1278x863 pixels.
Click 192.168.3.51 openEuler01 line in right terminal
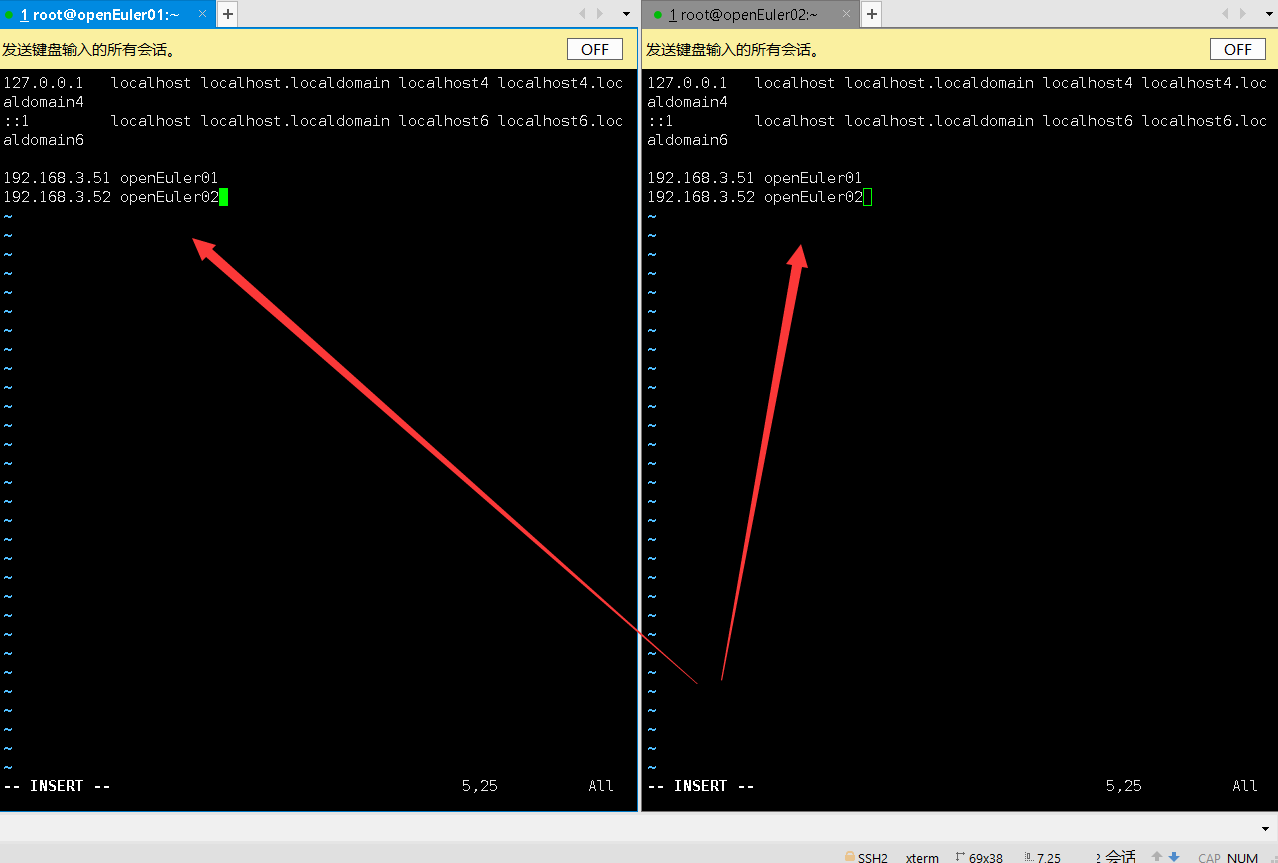click(x=754, y=178)
